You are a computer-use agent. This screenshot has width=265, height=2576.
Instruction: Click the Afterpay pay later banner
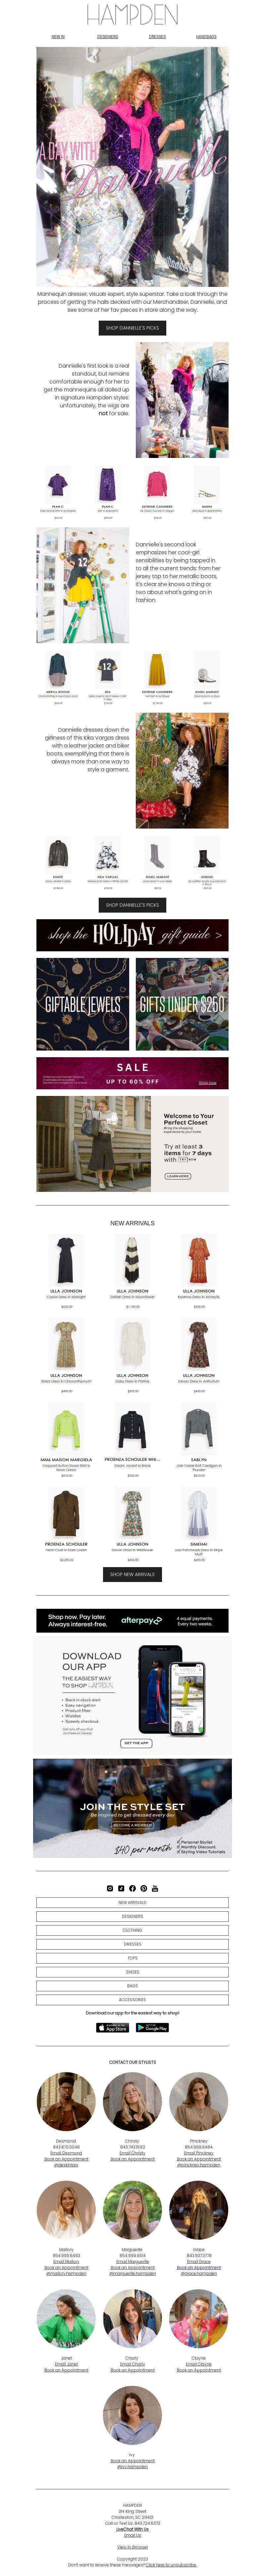tap(132, 1620)
